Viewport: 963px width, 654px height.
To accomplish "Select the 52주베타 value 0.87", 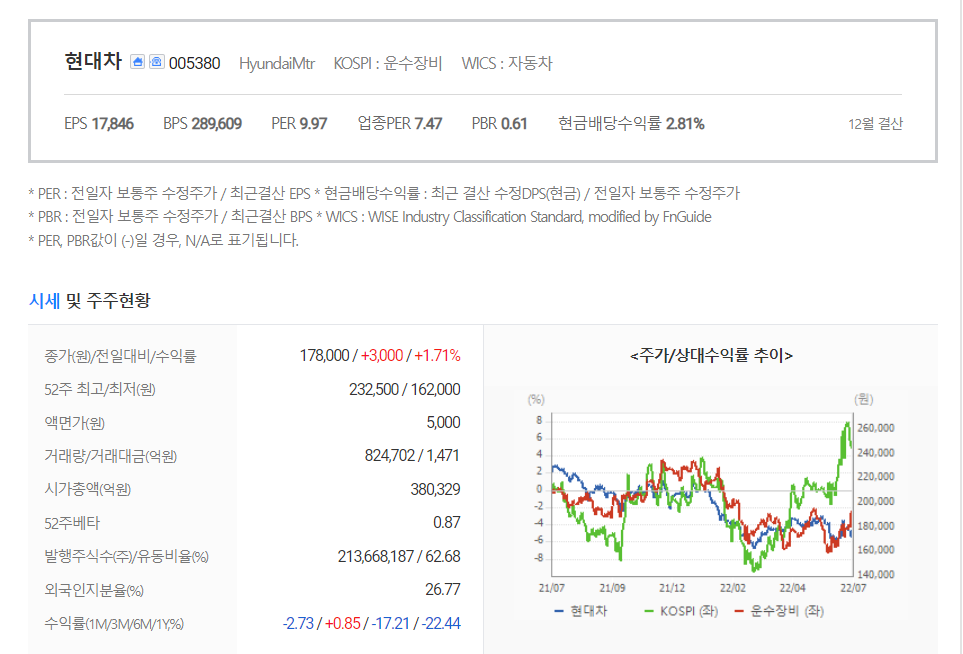I will [446, 523].
